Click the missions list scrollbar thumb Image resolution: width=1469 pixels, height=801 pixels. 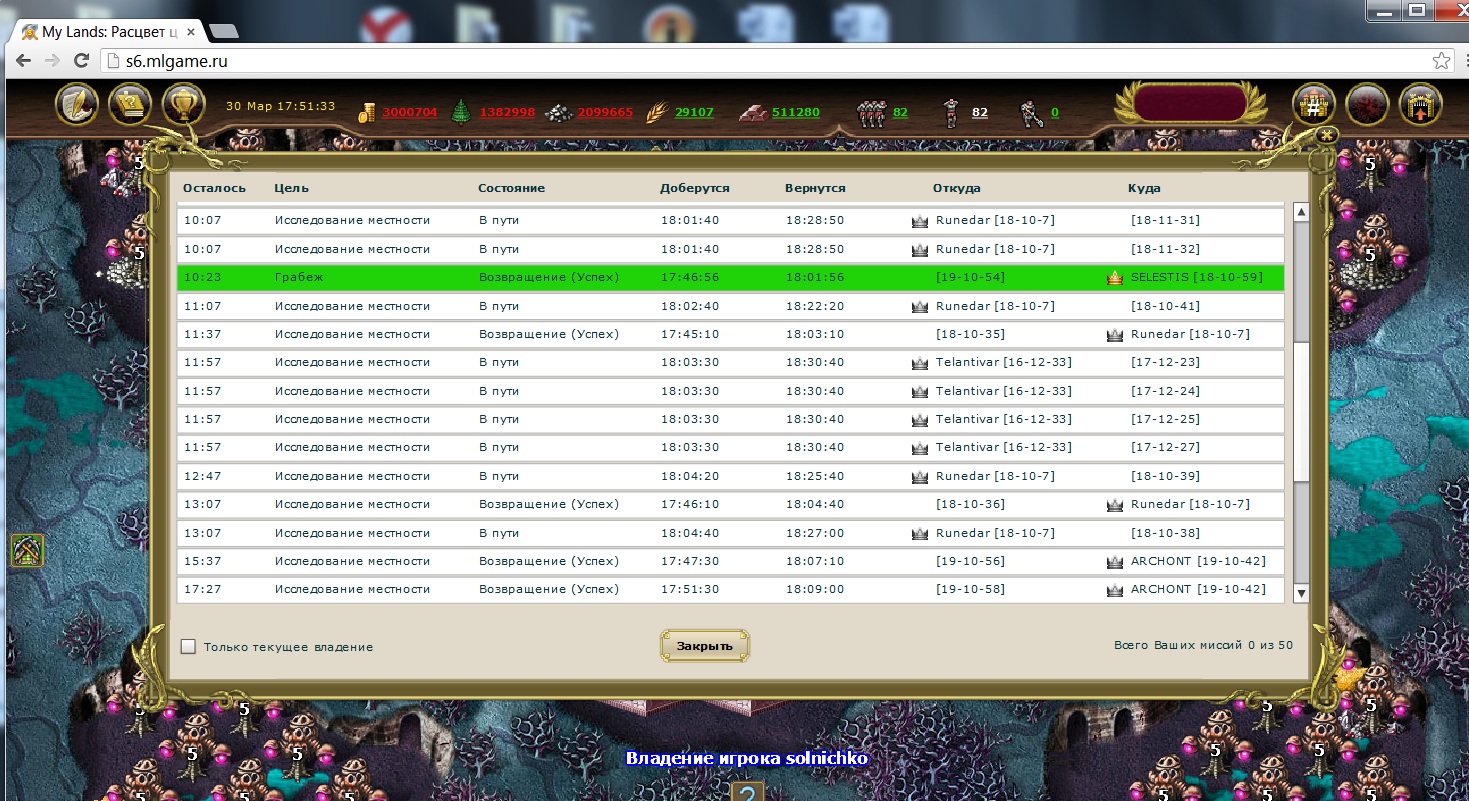(1301, 410)
